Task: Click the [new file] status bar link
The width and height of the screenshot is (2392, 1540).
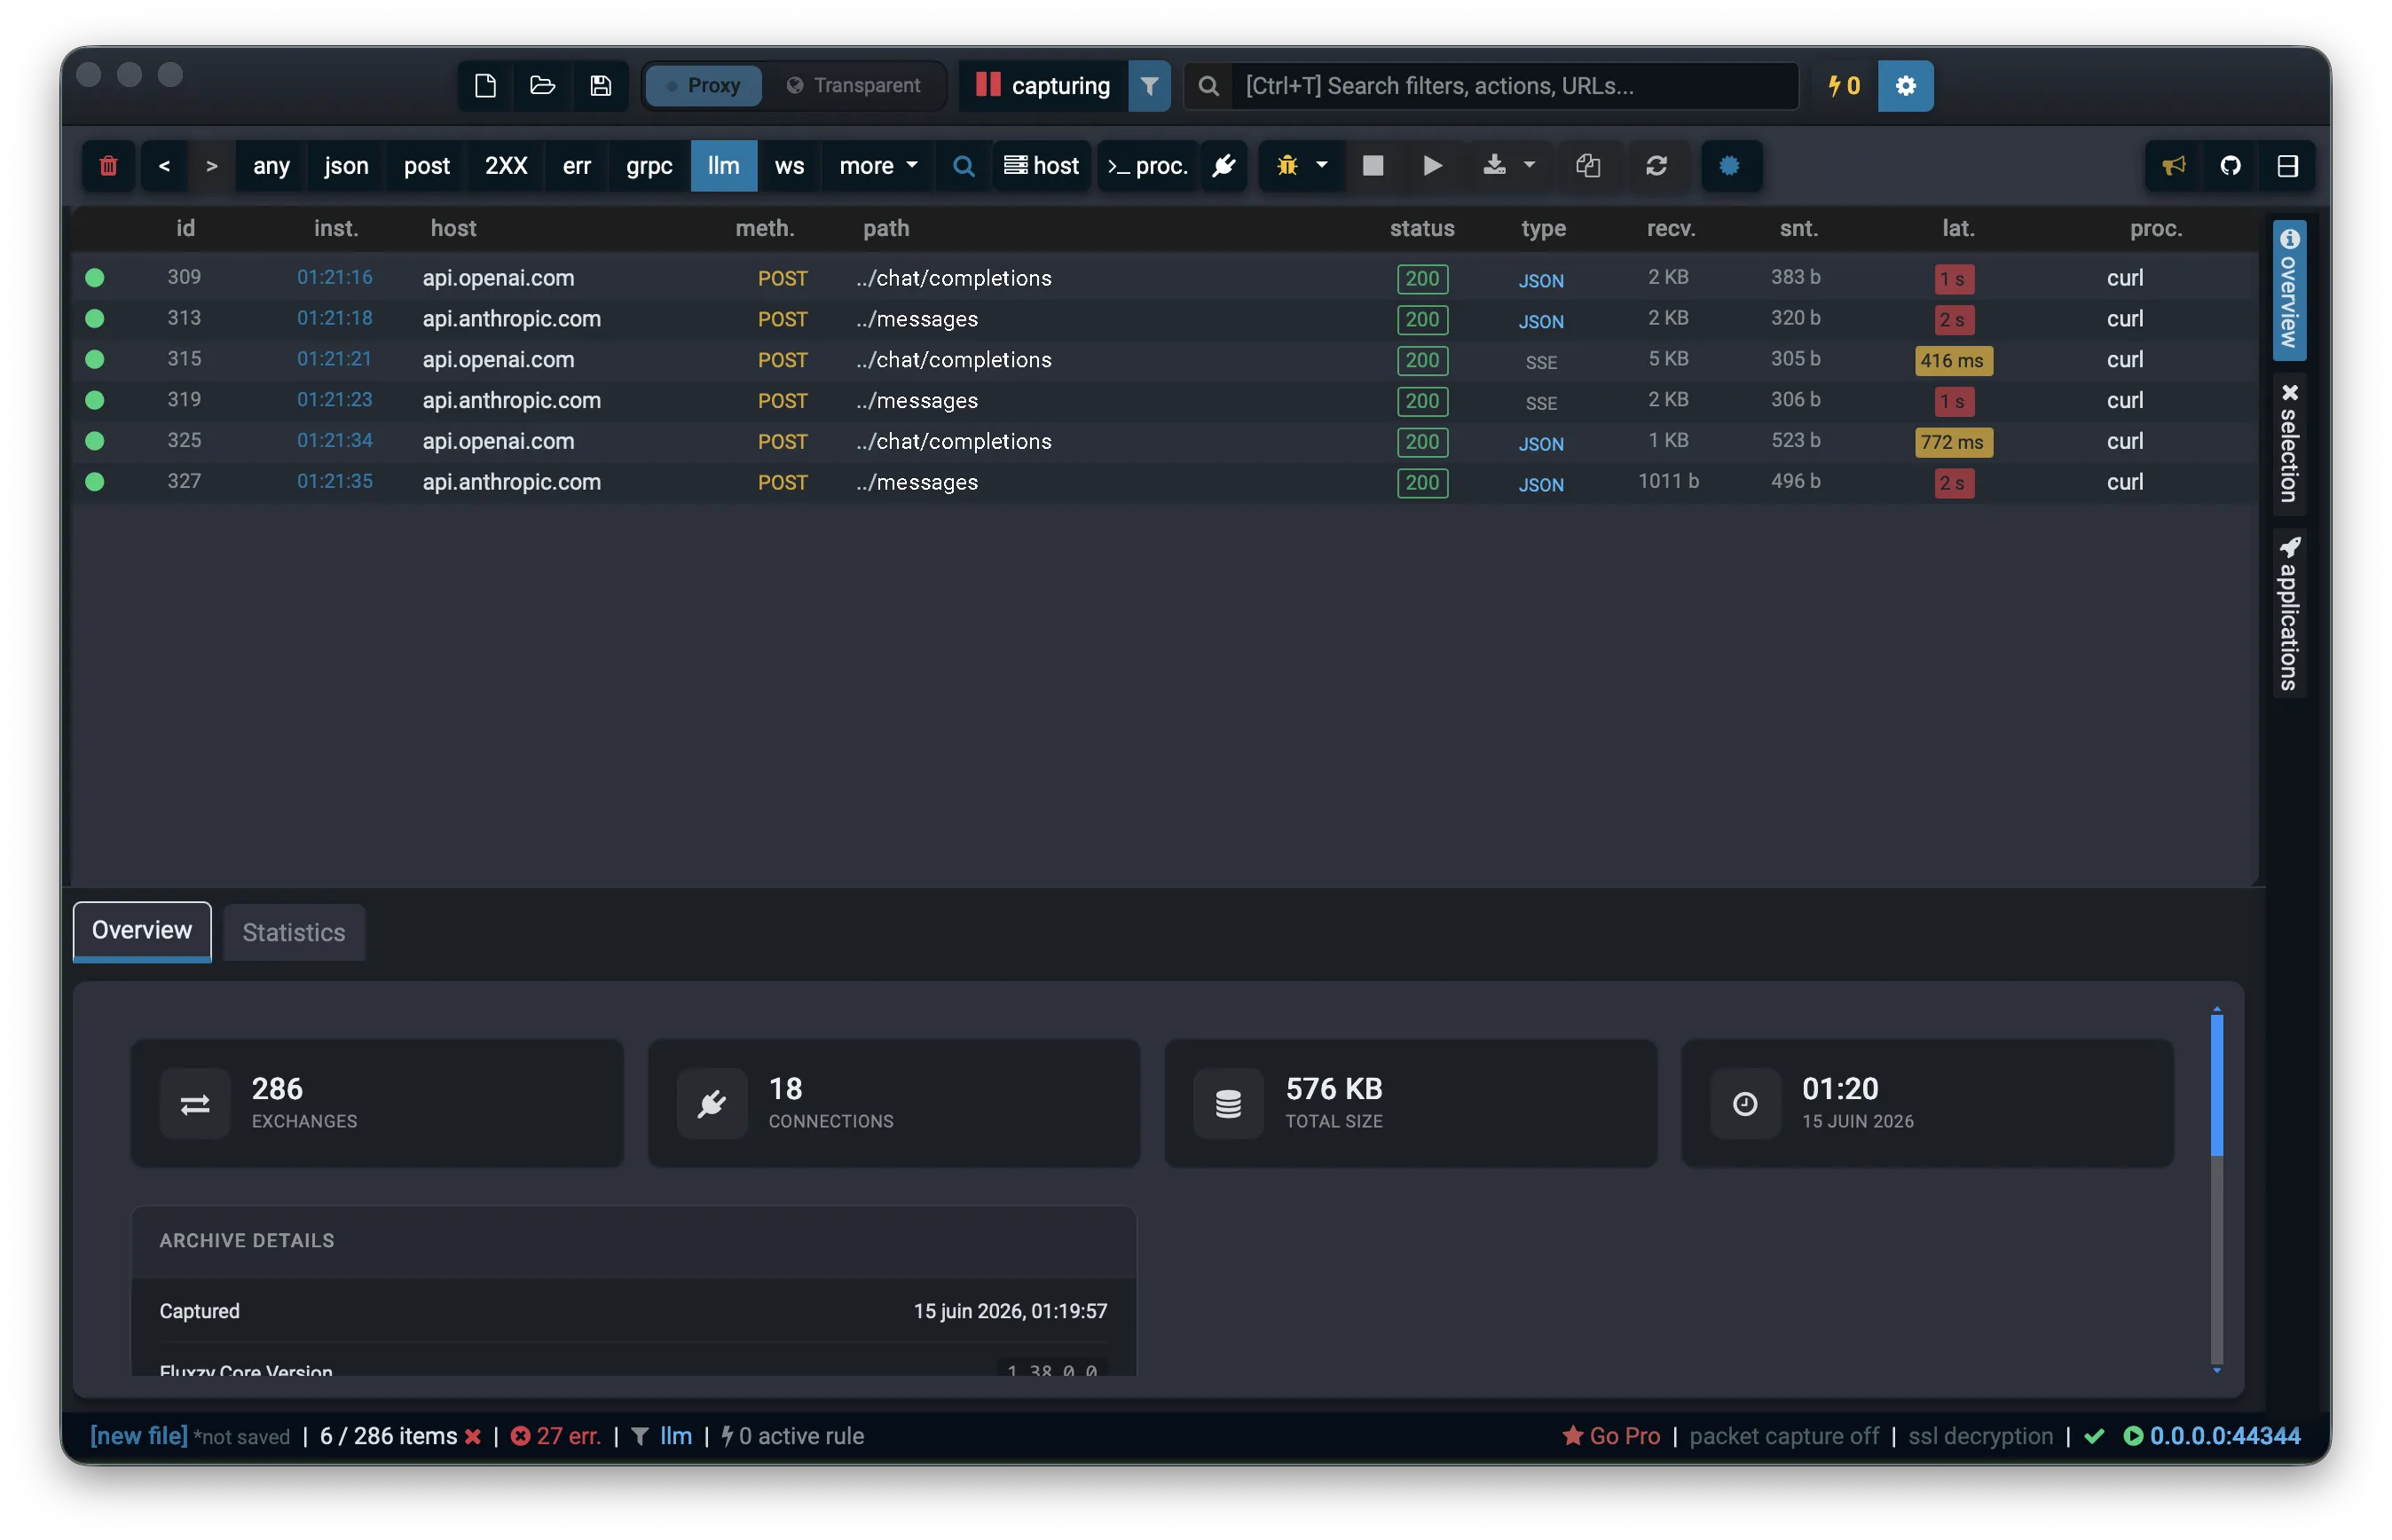Action: [x=139, y=1436]
